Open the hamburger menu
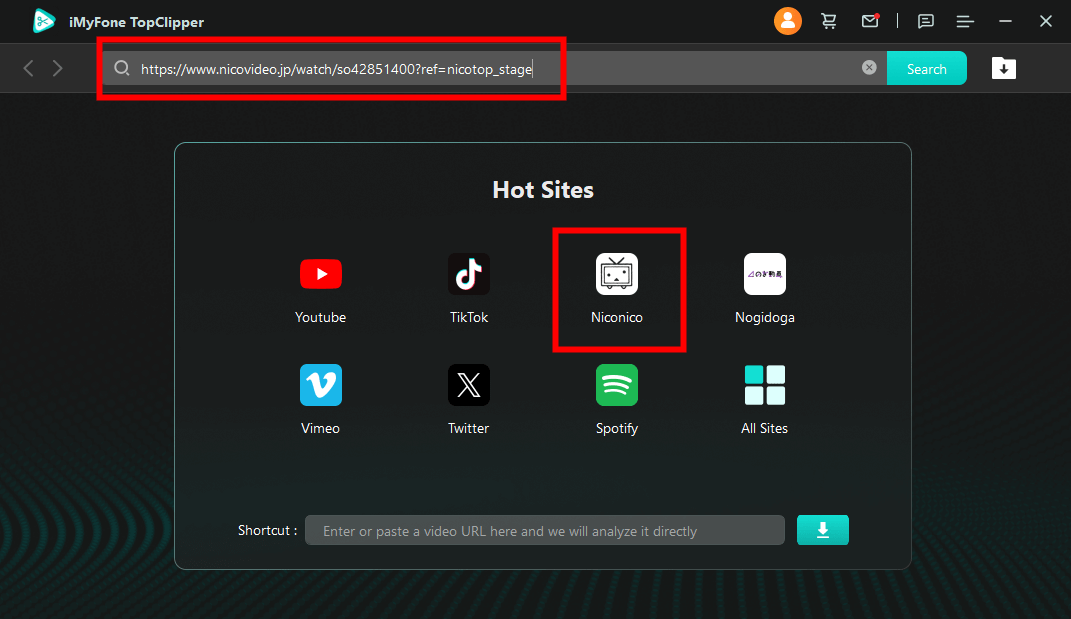The width and height of the screenshot is (1071, 619). click(x=965, y=22)
